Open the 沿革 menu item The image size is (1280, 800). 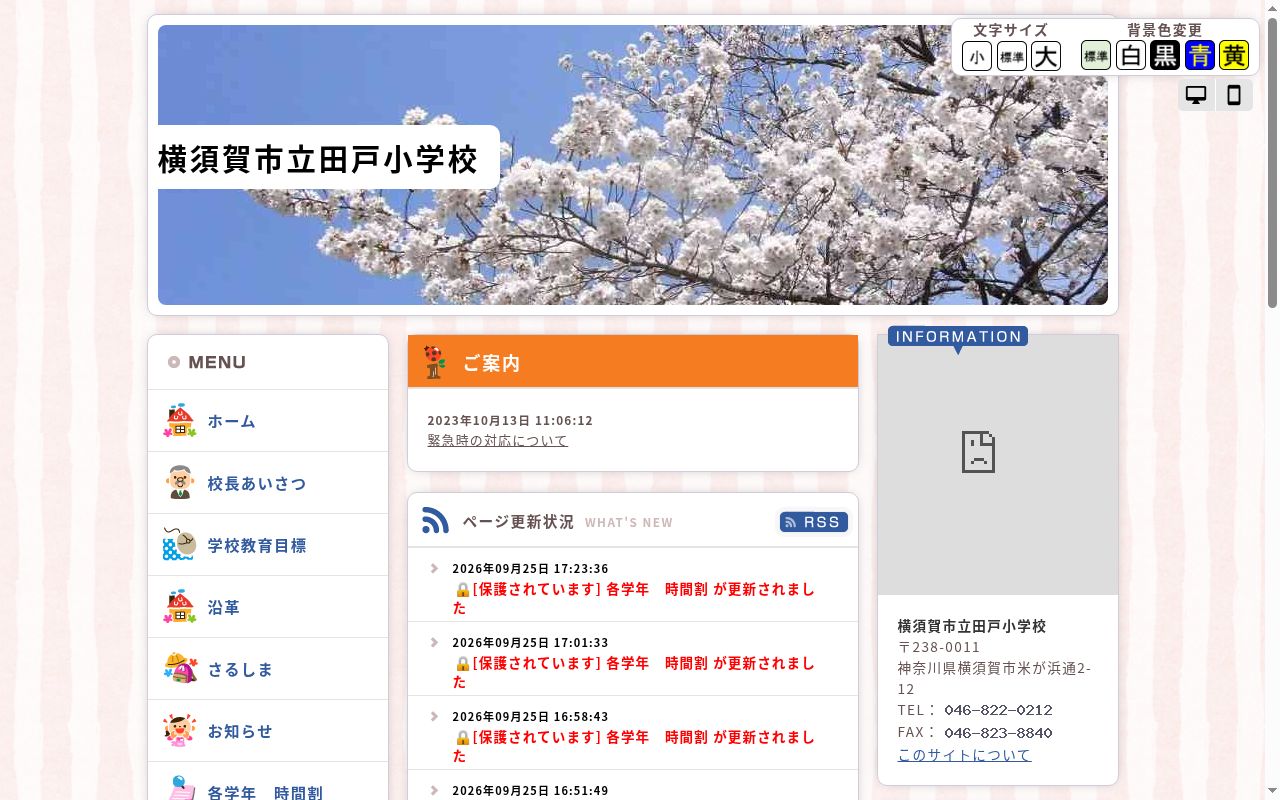point(268,607)
